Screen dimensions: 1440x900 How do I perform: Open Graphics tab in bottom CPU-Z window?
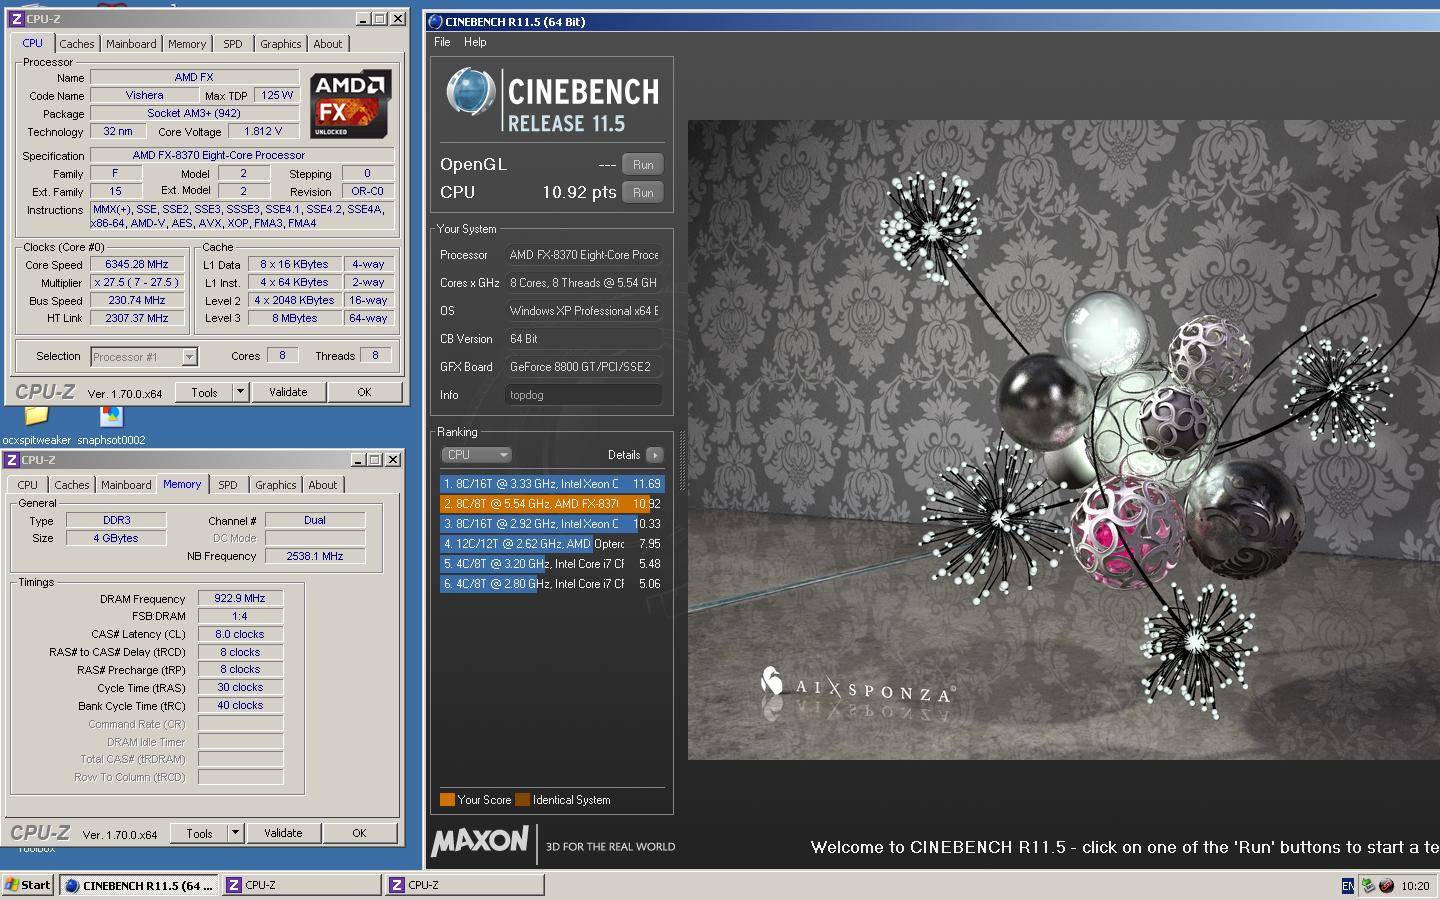coord(275,485)
